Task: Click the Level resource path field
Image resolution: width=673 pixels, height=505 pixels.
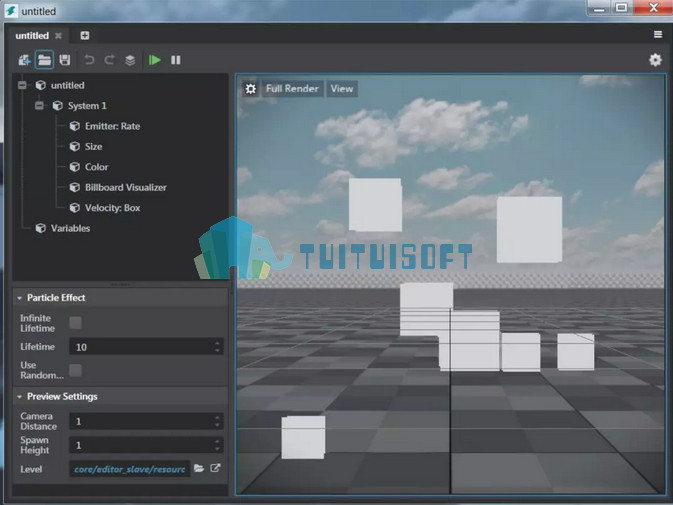Action: (130, 469)
